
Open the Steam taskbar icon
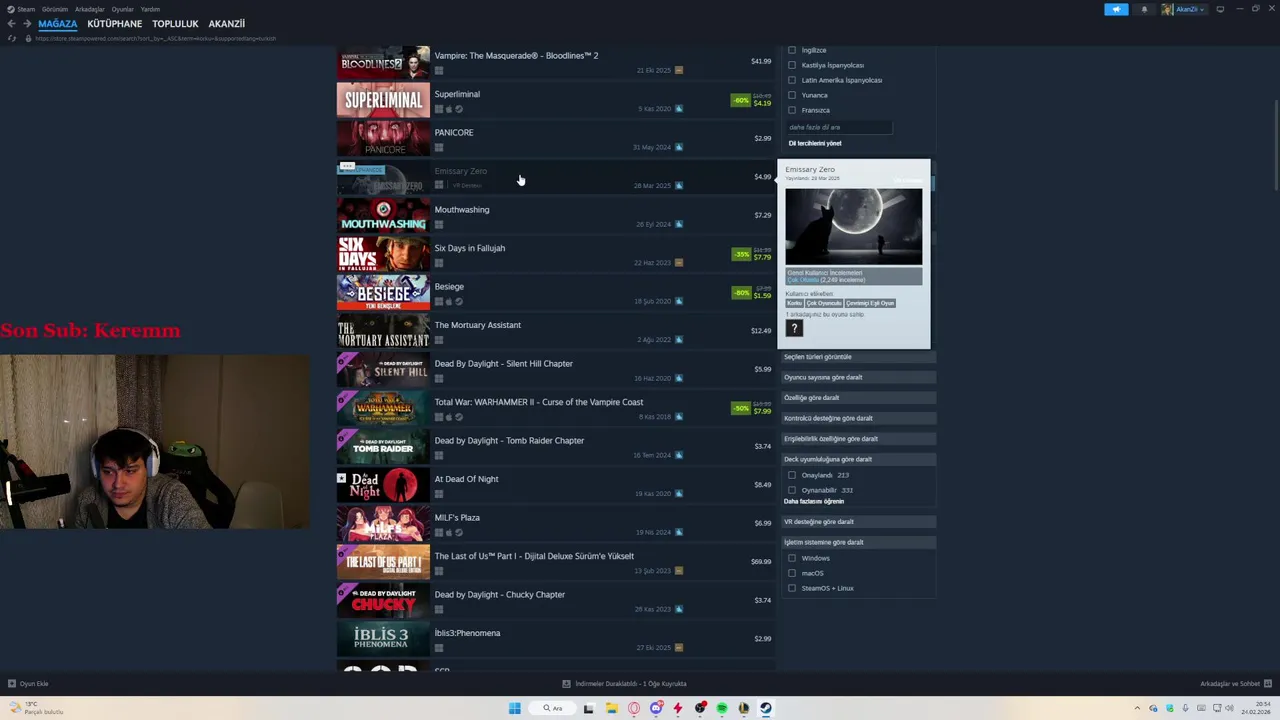click(x=766, y=708)
